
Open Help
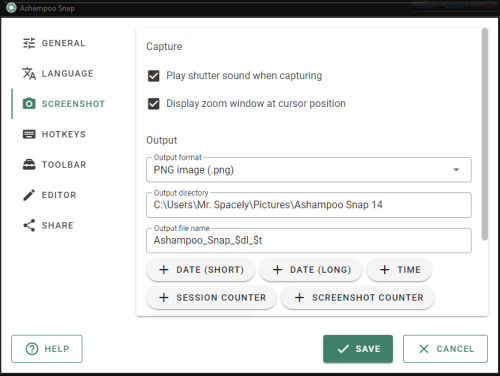(x=47, y=349)
